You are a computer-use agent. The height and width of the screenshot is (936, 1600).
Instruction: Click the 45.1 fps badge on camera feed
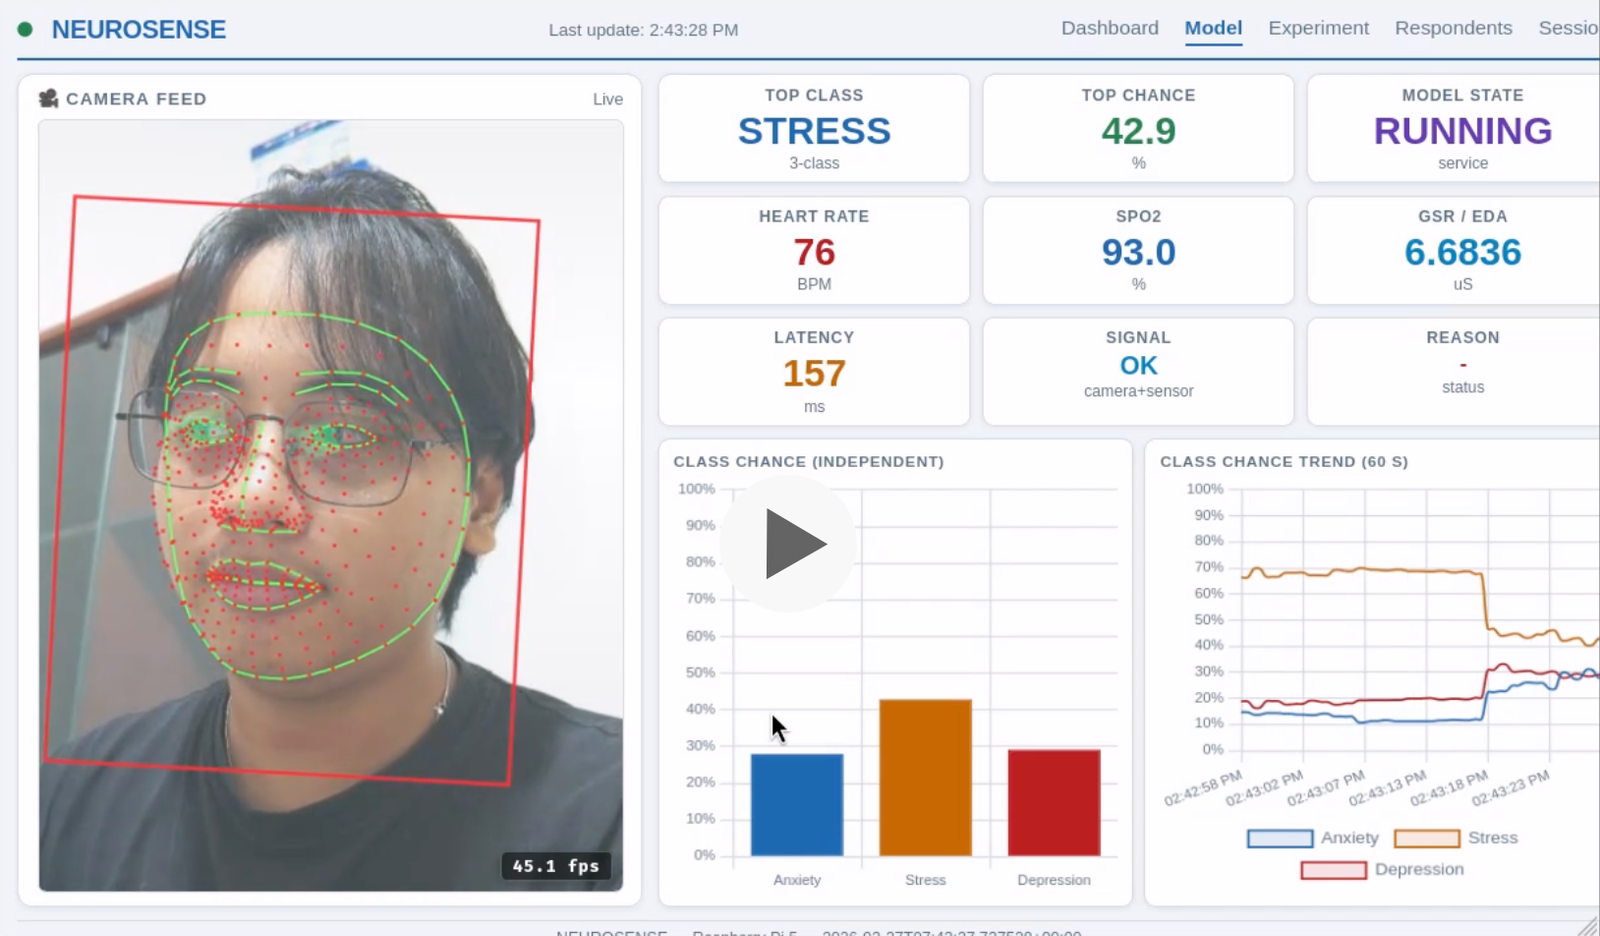[x=556, y=866]
